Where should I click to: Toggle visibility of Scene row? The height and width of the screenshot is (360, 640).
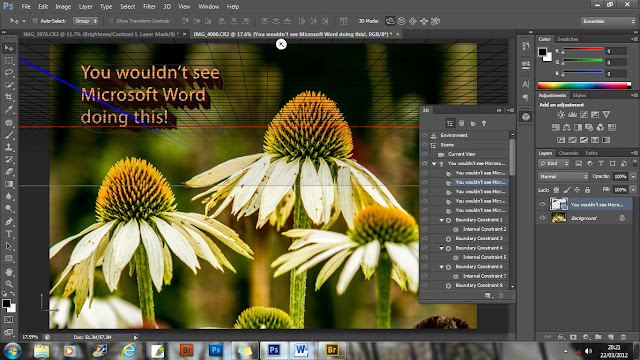[x=424, y=145]
